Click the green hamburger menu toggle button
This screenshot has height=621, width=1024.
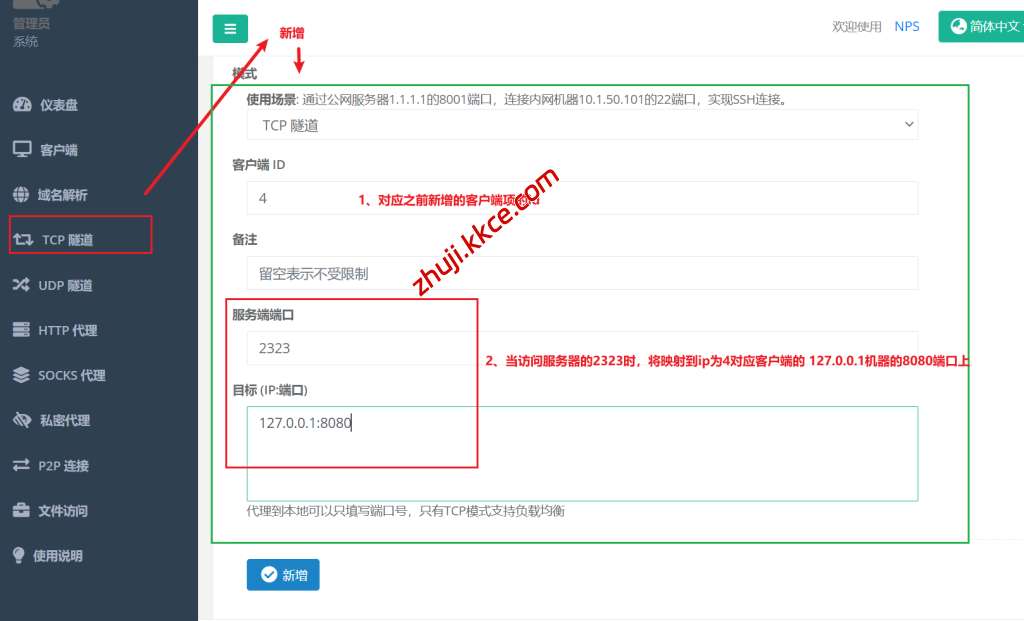pos(230,29)
